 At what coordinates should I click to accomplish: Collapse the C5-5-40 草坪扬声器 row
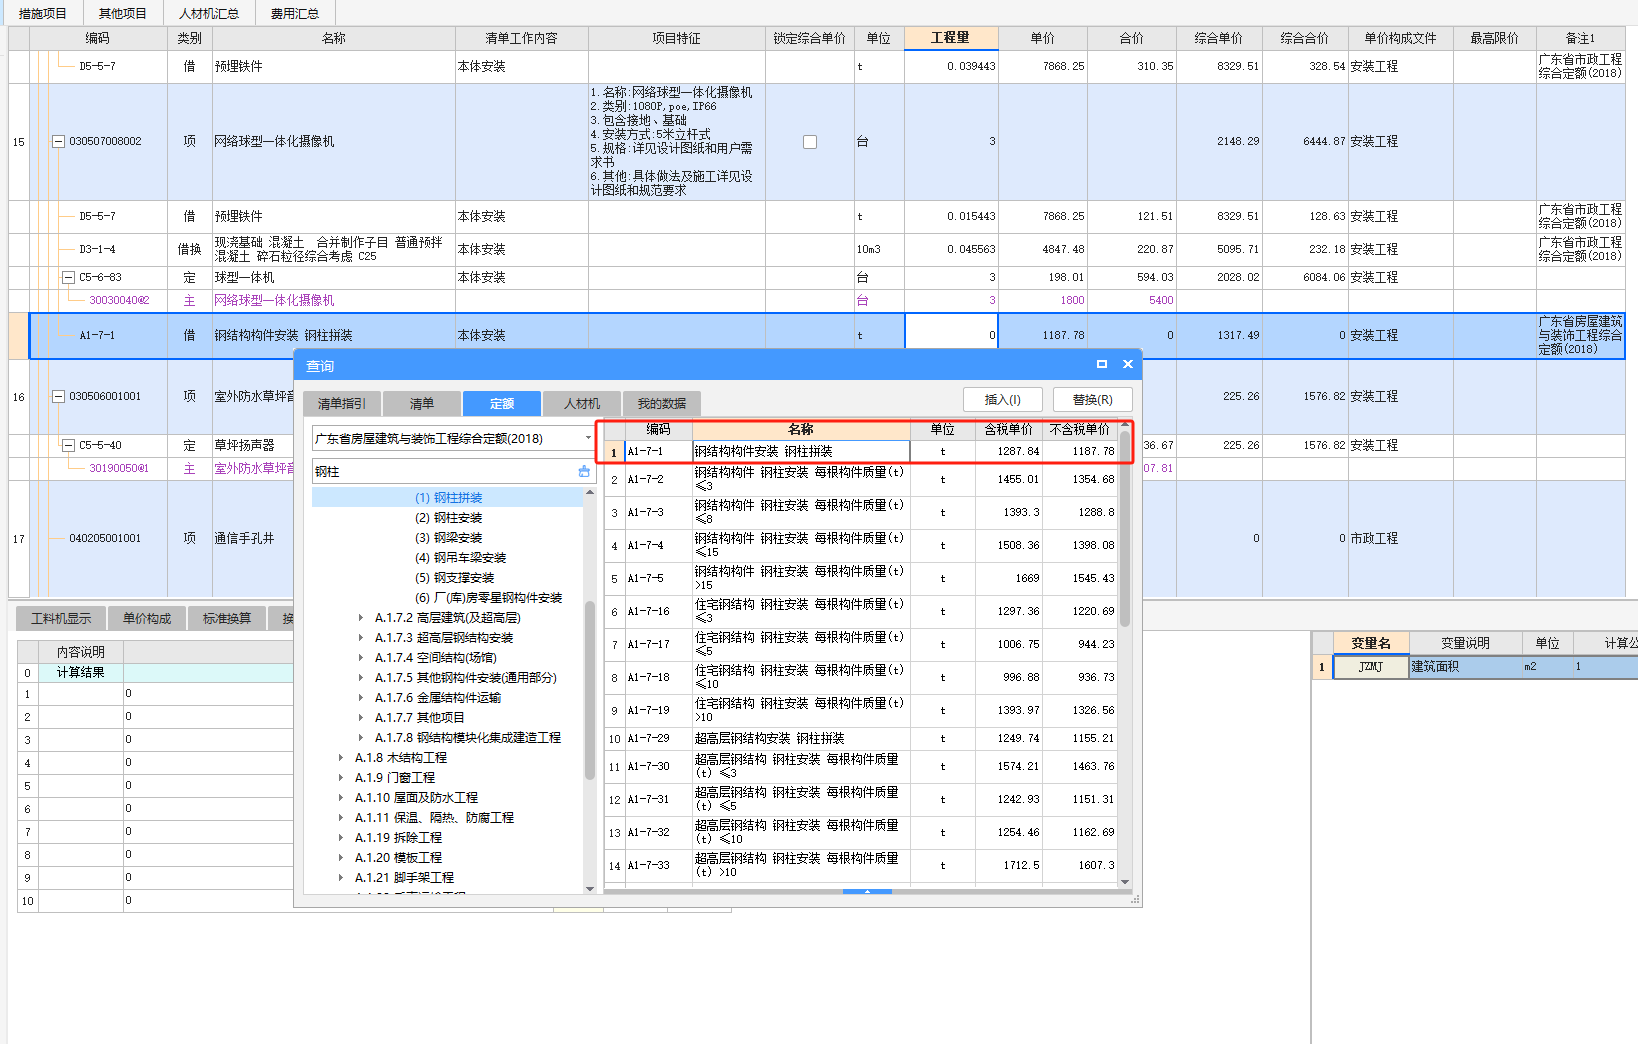[x=68, y=446]
